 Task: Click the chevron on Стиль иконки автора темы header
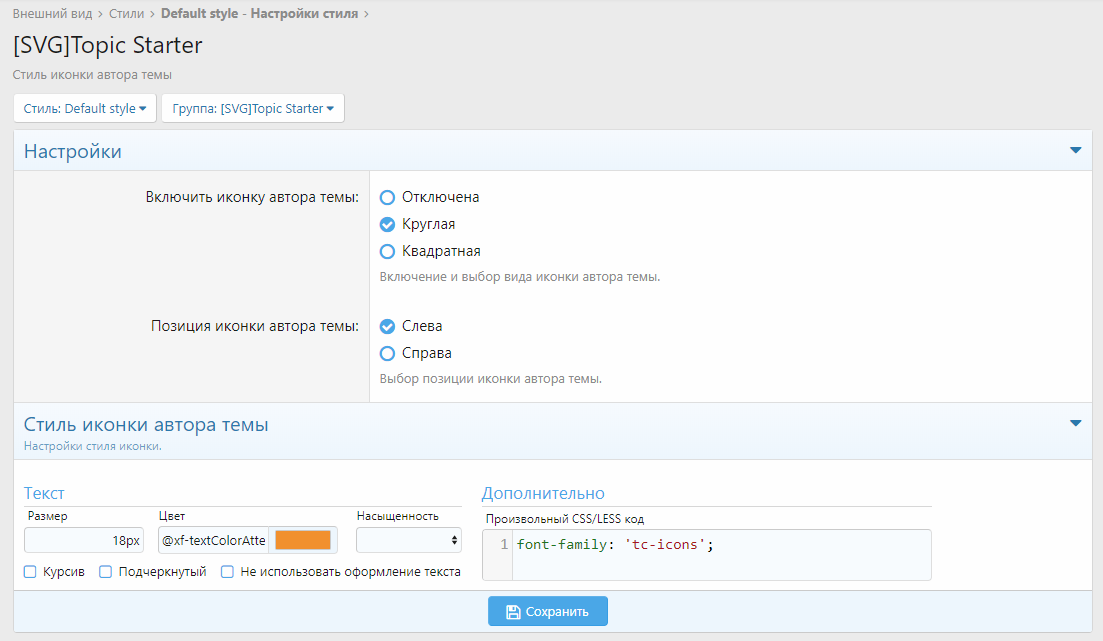(1076, 424)
